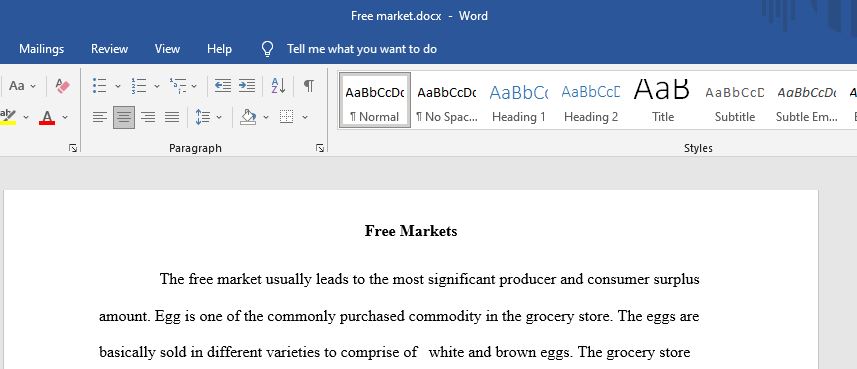Open the Borders dropdown arrow
Viewport: 857px width, 369px height.
[305, 117]
